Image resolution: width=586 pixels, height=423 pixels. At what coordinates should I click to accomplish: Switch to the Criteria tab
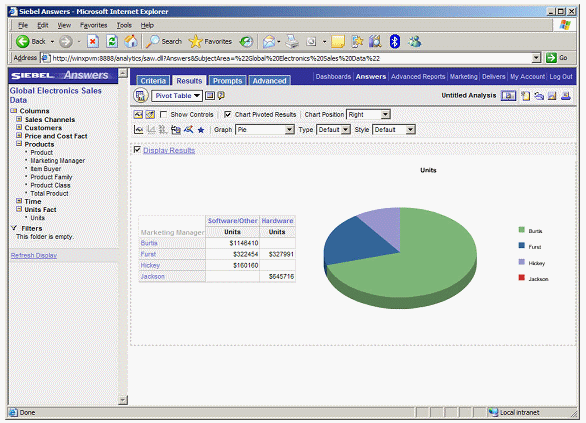click(153, 81)
